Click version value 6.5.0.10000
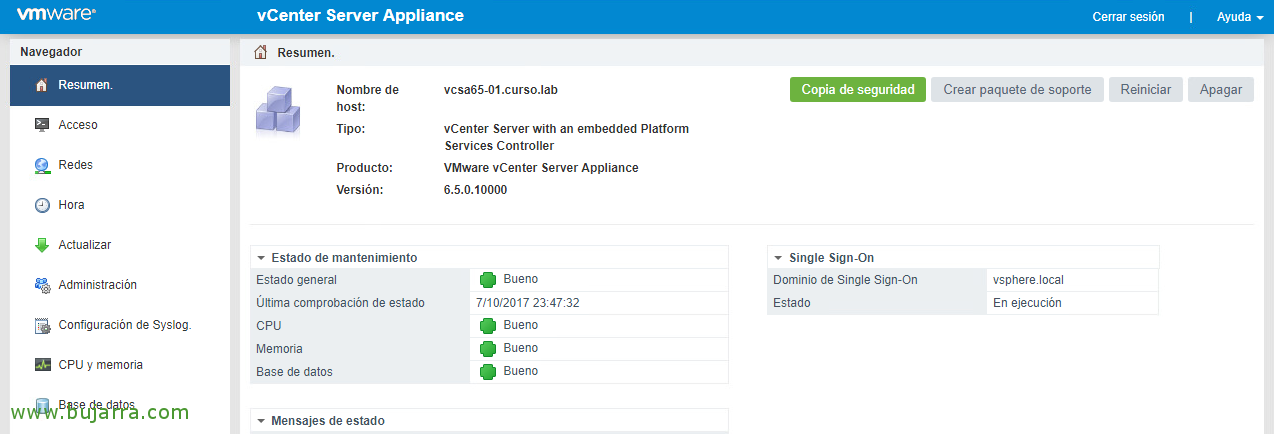The image size is (1274, 434). (476, 189)
